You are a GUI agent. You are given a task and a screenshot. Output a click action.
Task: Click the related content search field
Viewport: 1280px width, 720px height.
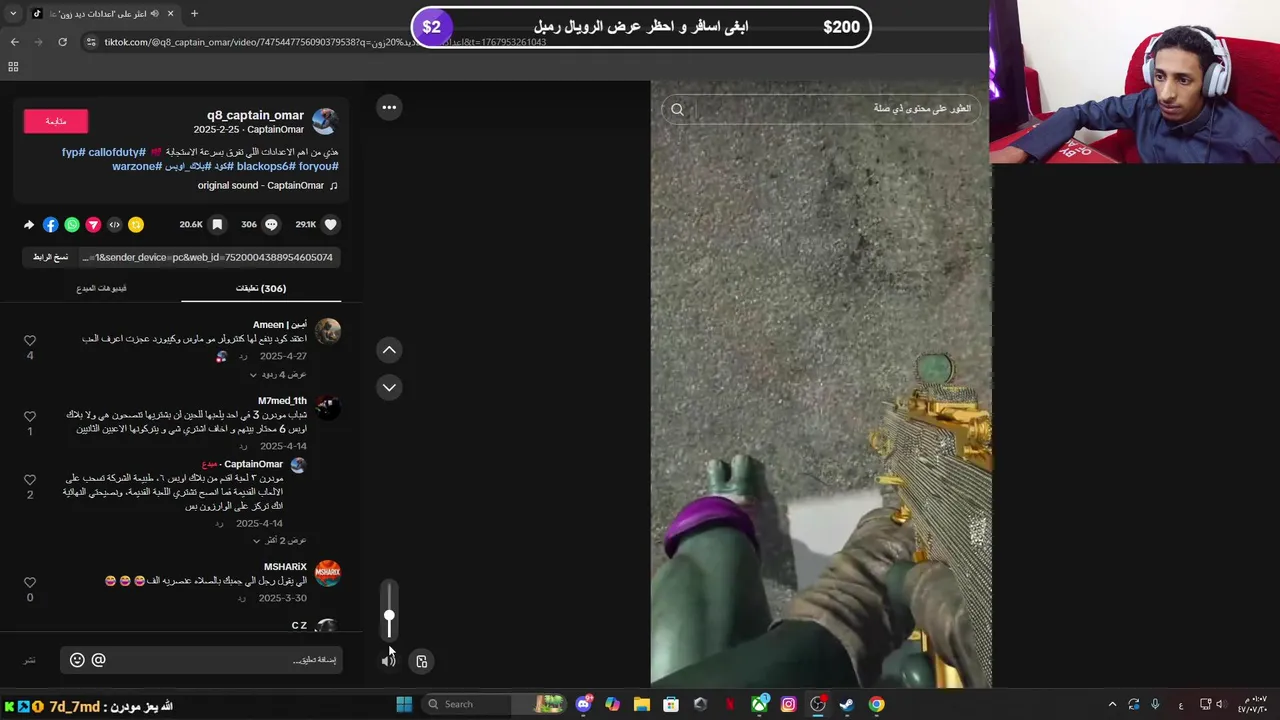pyautogui.click(x=821, y=109)
